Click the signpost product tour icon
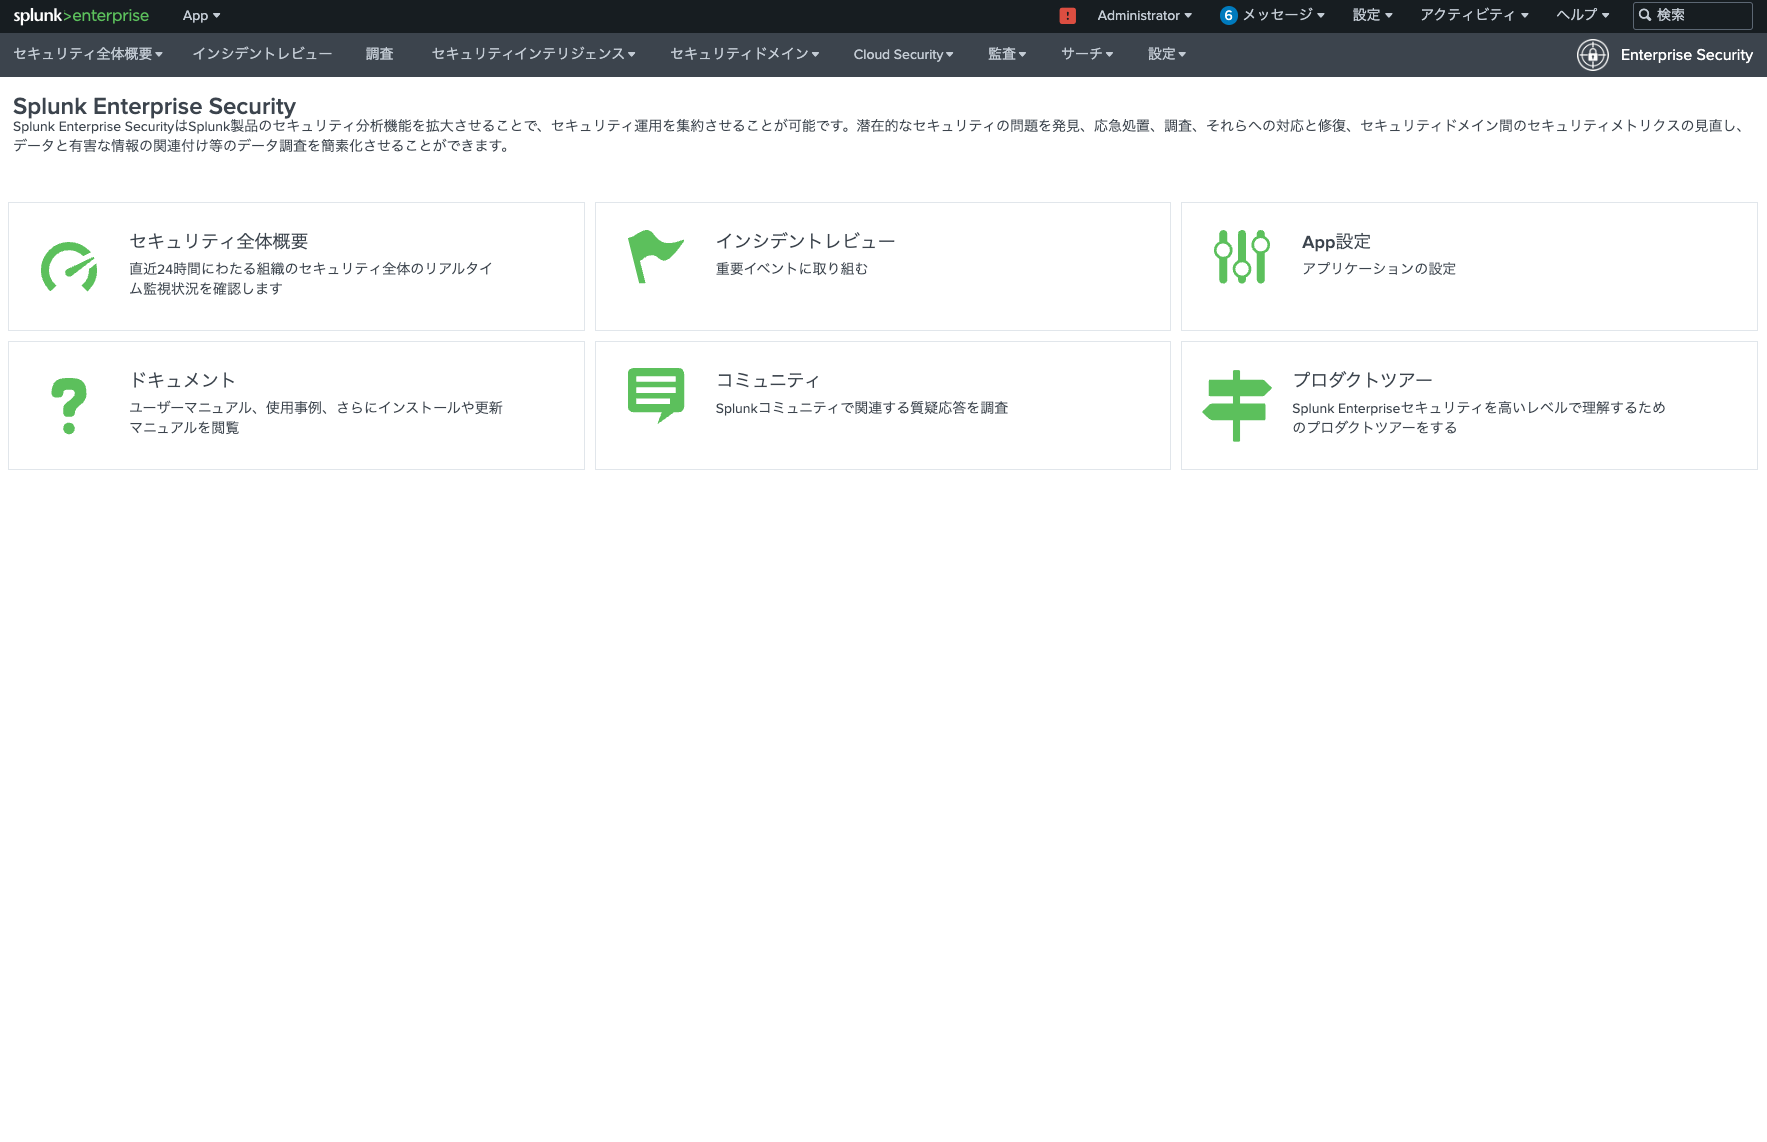The width and height of the screenshot is (1767, 1142). (x=1237, y=404)
